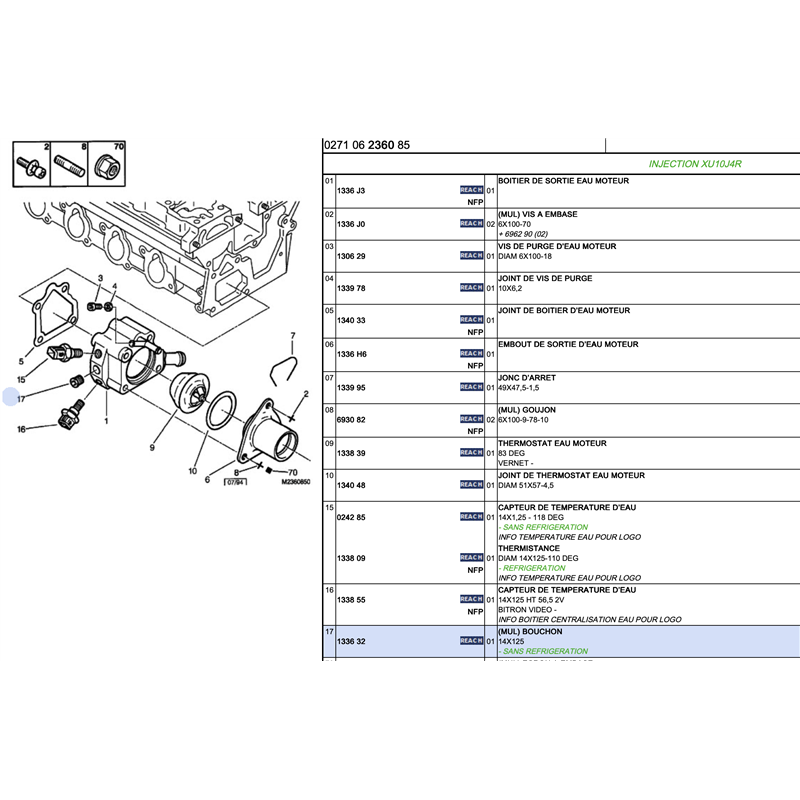Viewport: 800px width, 800px height.
Task: Select callout 15 sensor on the diagram
Action: tap(21, 380)
